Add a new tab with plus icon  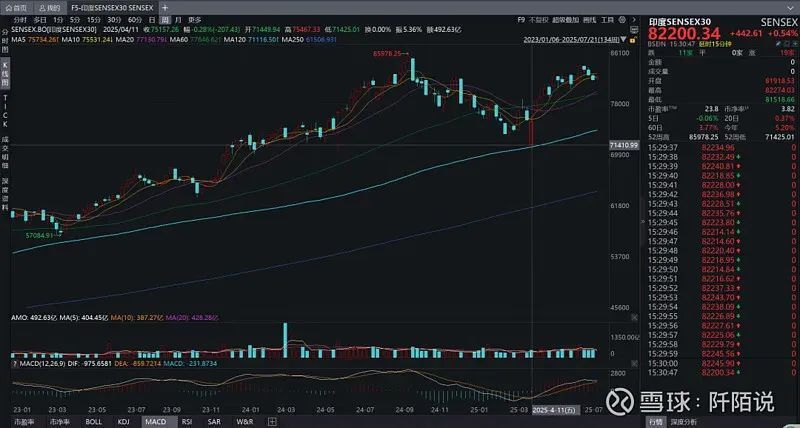[x=165, y=8]
